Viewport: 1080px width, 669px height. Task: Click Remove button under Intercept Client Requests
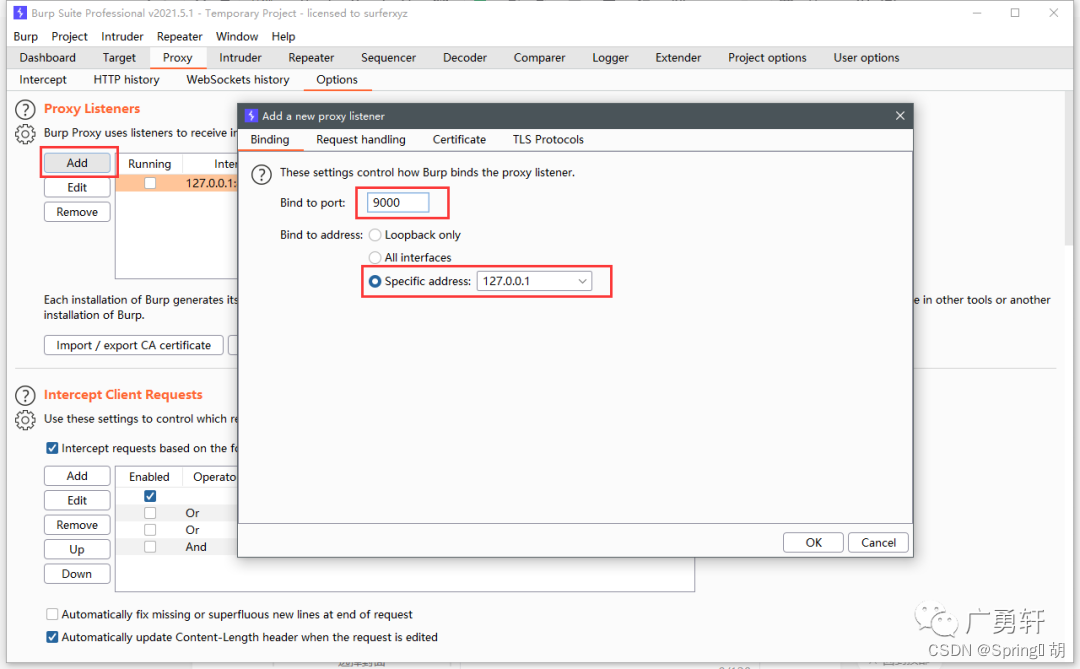[77, 525]
